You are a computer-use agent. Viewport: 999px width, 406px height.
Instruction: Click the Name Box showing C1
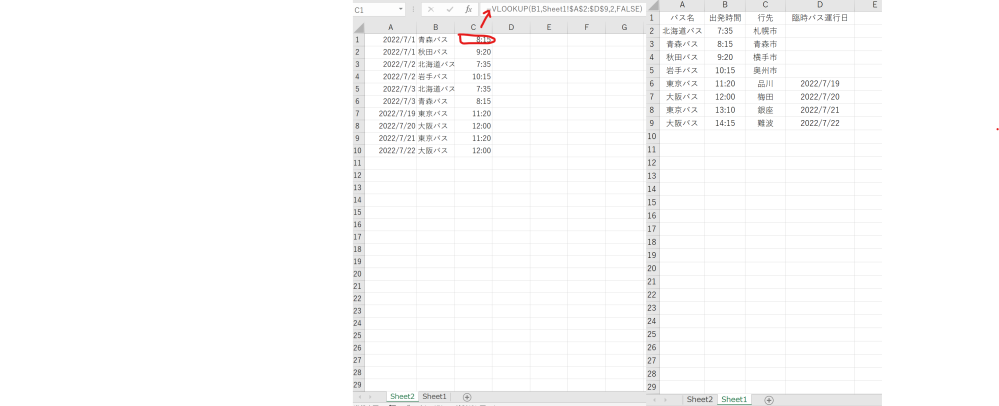tap(374, 9)
